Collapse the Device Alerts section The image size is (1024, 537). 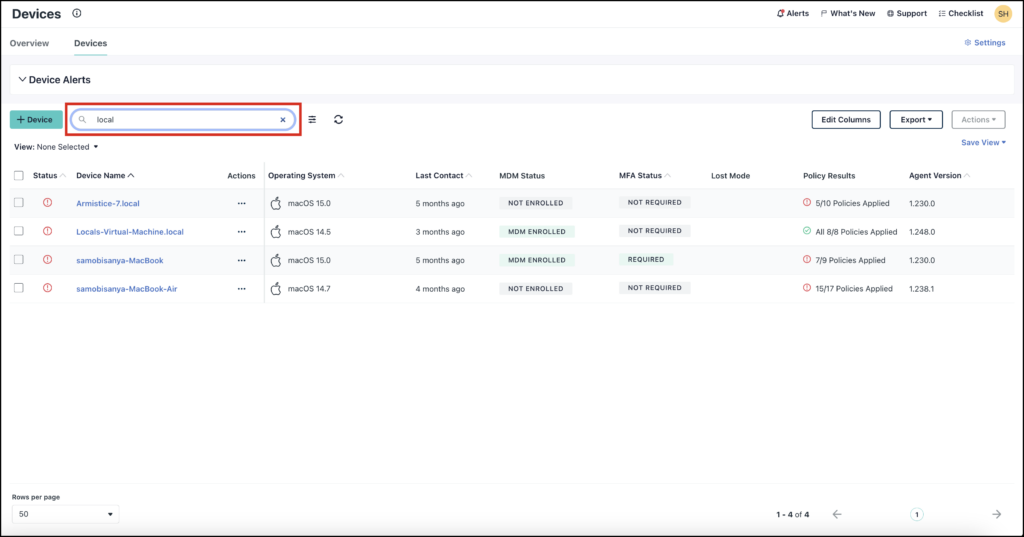point(23,80)
